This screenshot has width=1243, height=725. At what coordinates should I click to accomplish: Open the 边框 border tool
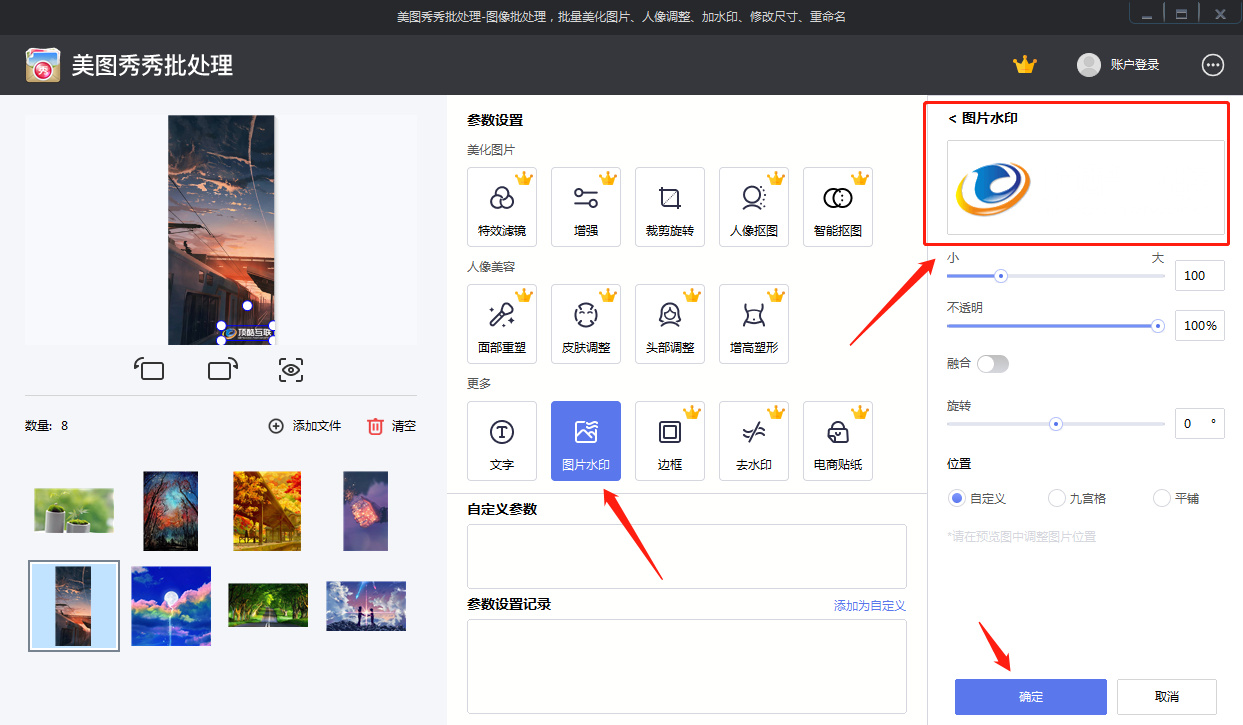[670, 441]
